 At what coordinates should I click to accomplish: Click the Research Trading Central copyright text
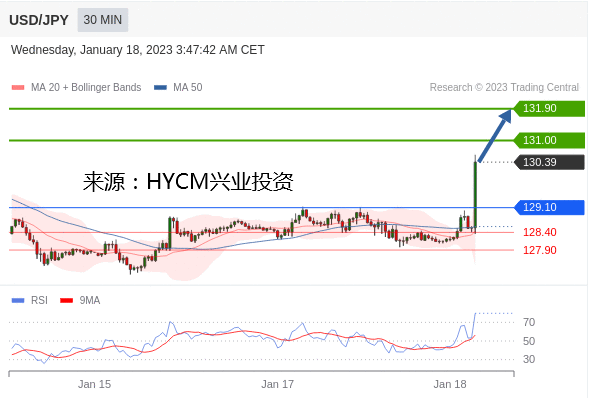[504, 88]
